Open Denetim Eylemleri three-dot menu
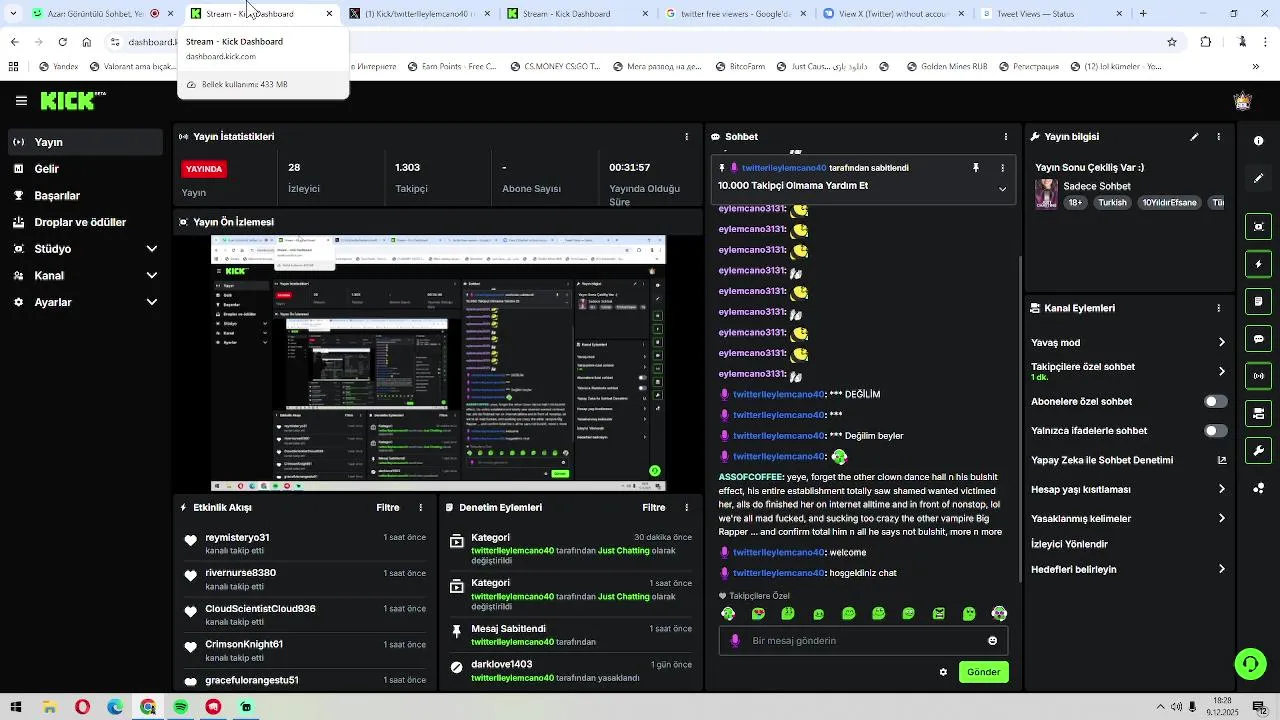Screen dimensions: 1280x720 point(686,508)
